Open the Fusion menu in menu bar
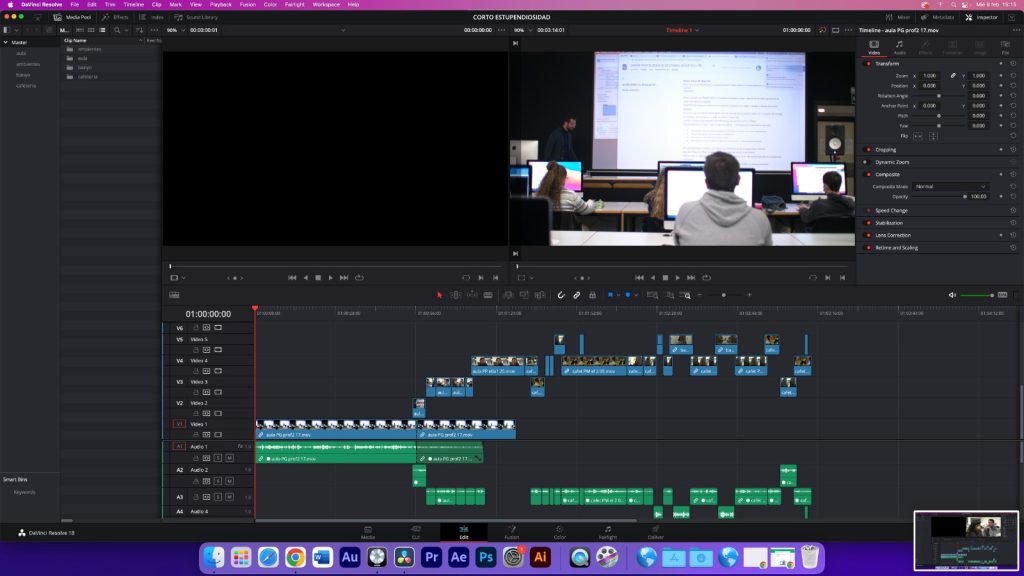Image resolution: width=1024 pixels, height=576 pixels. 248,5
